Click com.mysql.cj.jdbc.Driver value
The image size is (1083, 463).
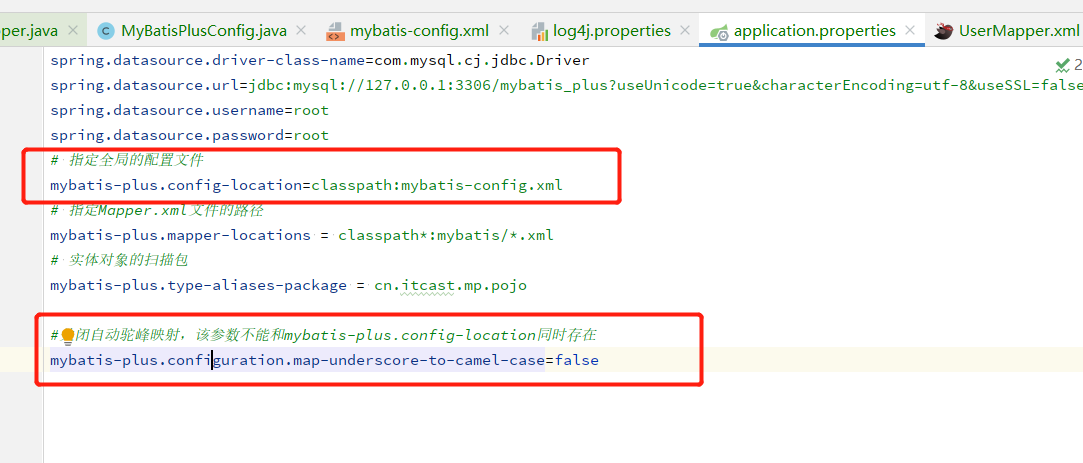(x=481, y=61)
